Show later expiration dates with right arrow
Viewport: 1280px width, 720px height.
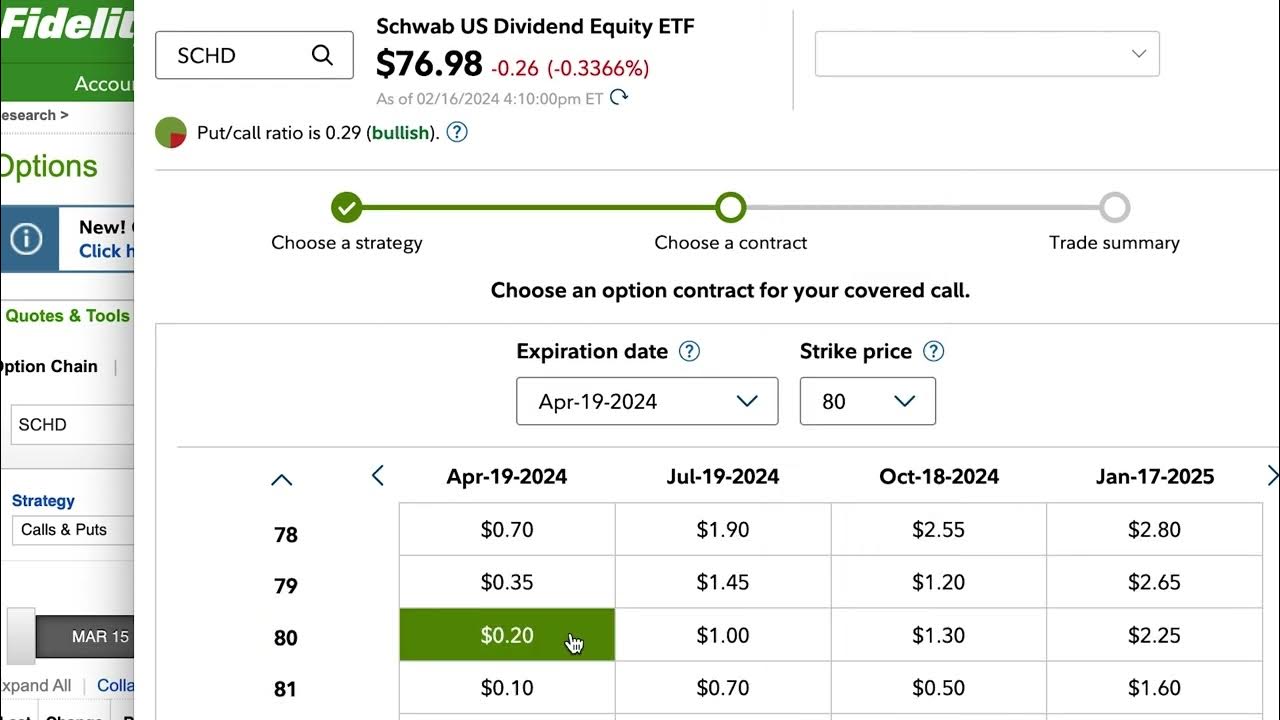[1272, 476]
